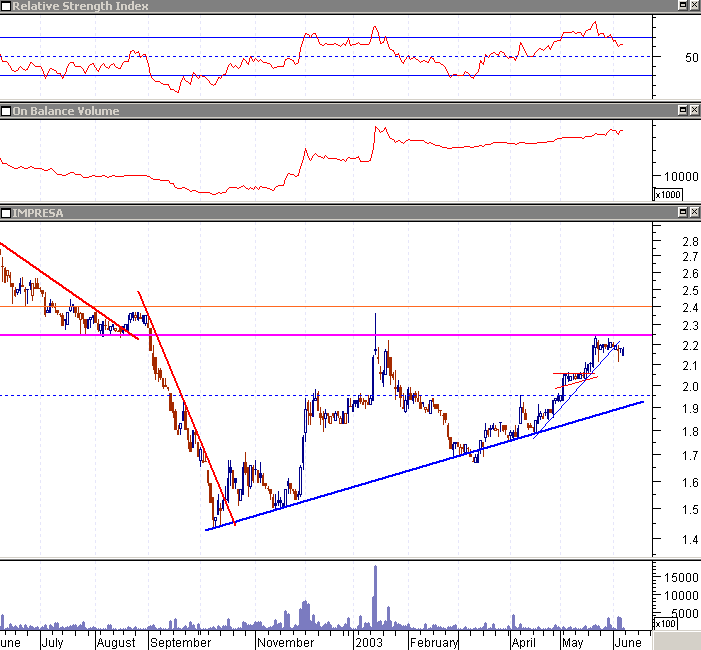701x650 pixels.
Task: Select the steep red downtrend line in September
Action: (x=186, y=408)
